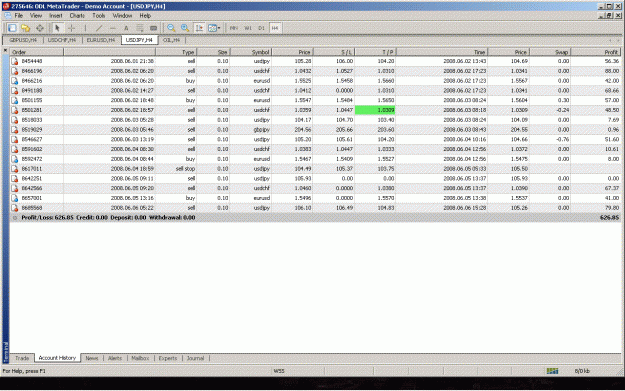625x391 pixels.
Task: Select the Vertical Line drawing tool
Action: (x=85, y=28)
